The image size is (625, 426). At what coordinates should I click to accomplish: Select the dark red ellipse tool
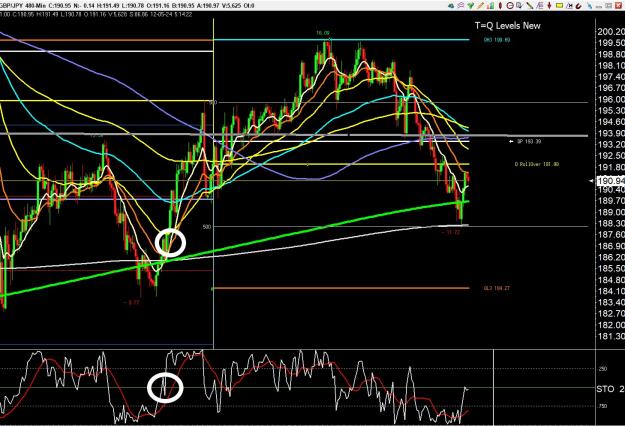500,6
